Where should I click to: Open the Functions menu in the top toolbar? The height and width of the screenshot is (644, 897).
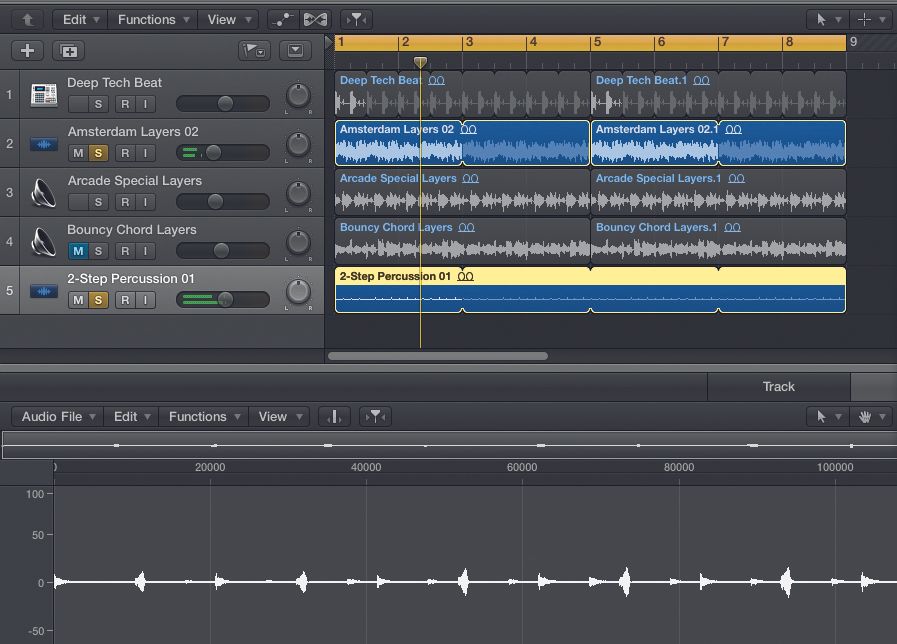pos(146,18)
